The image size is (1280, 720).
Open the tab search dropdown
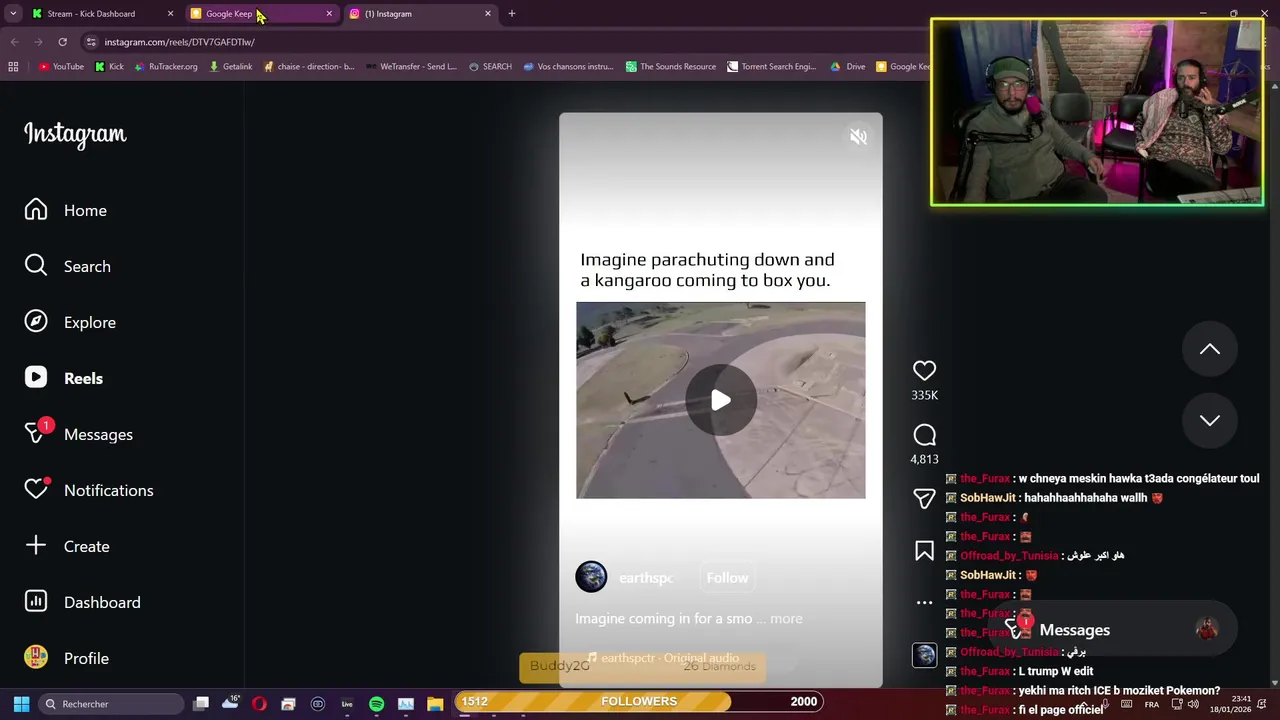pyautogui.click(x=13, y=14)
